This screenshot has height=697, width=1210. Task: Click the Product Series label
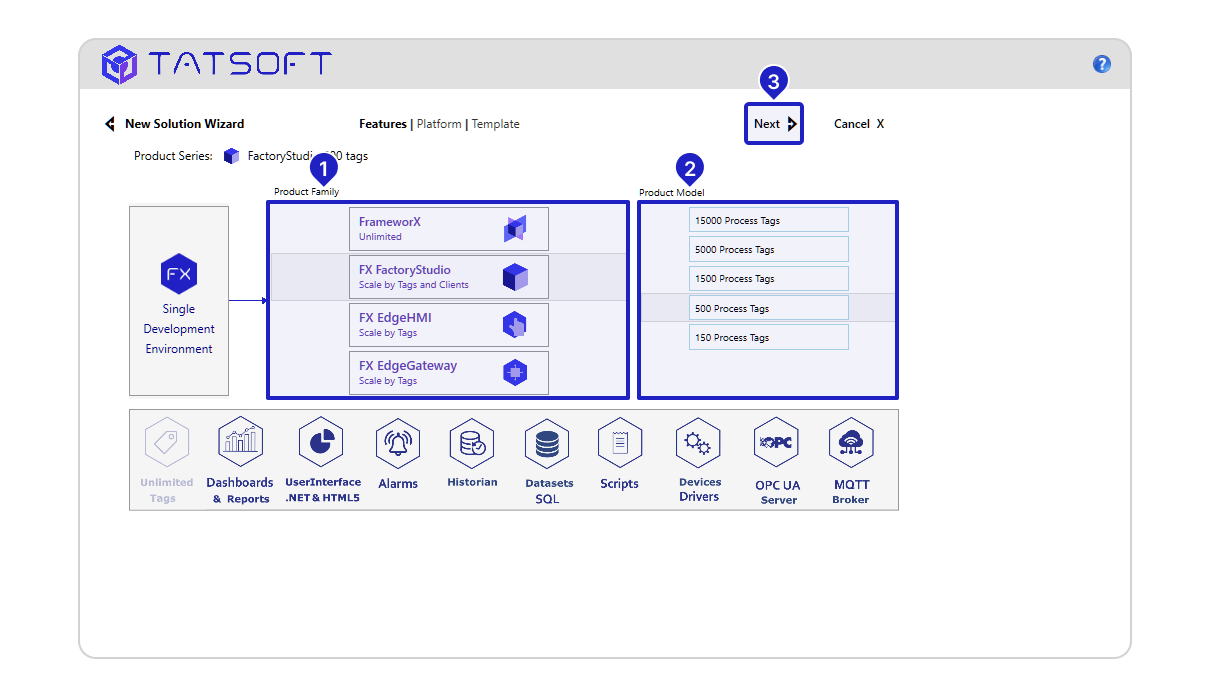pos(173,156)
